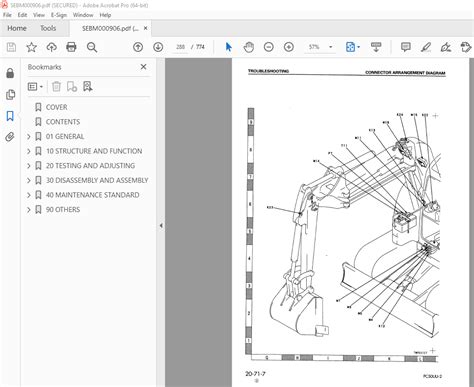Open the File menu
The height and width of the screenshot is (387, 474).
[7, 15]
